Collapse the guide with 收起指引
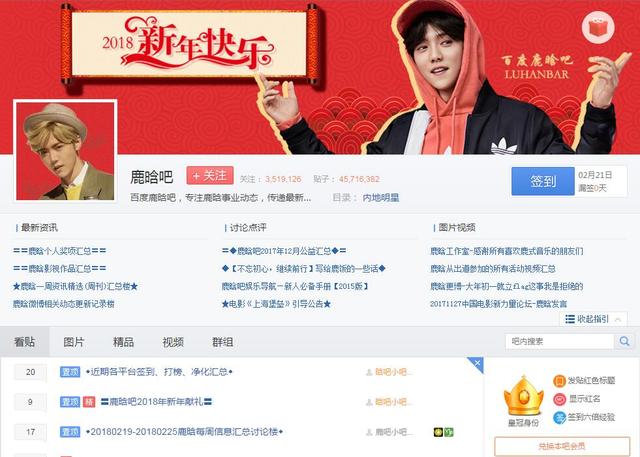The image size is (640, 457). 593,319
